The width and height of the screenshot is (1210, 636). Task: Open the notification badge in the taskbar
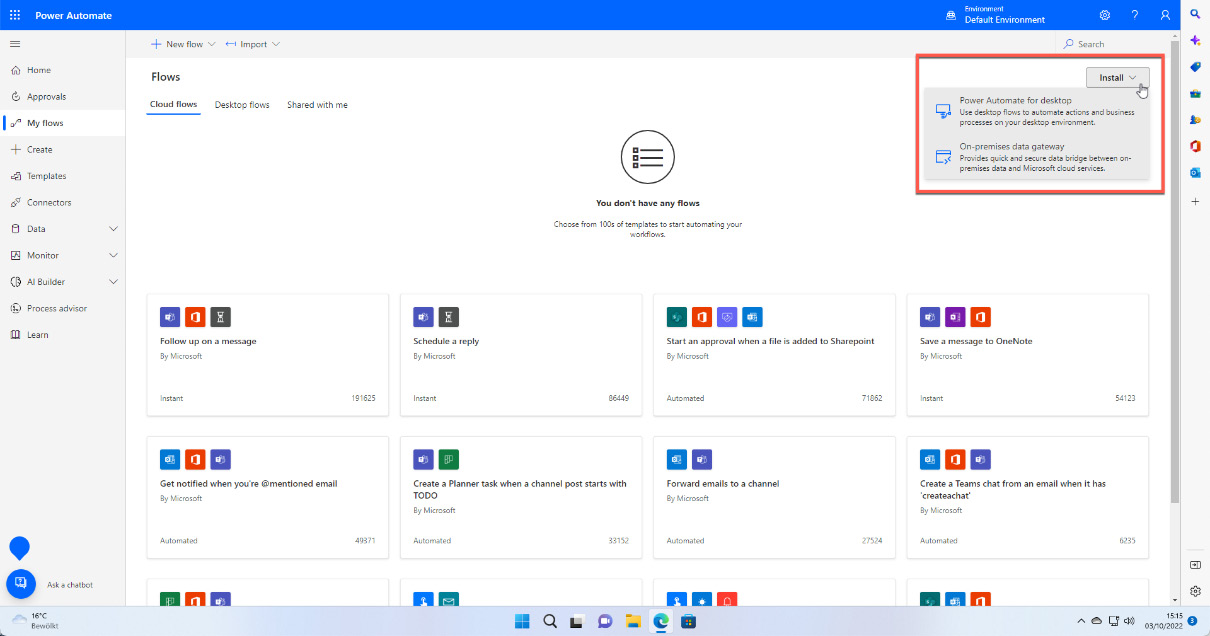[1192, 621]
